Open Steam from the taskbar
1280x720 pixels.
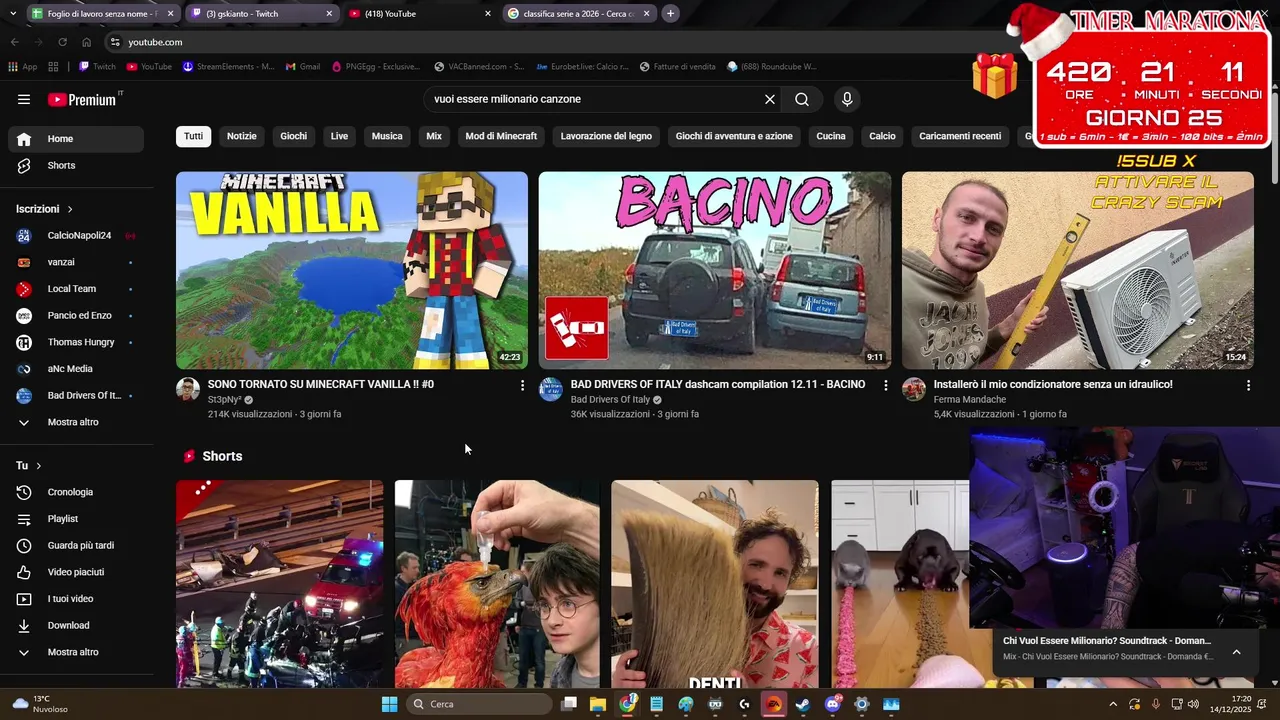pyautogui.click(x=802, y=704)
